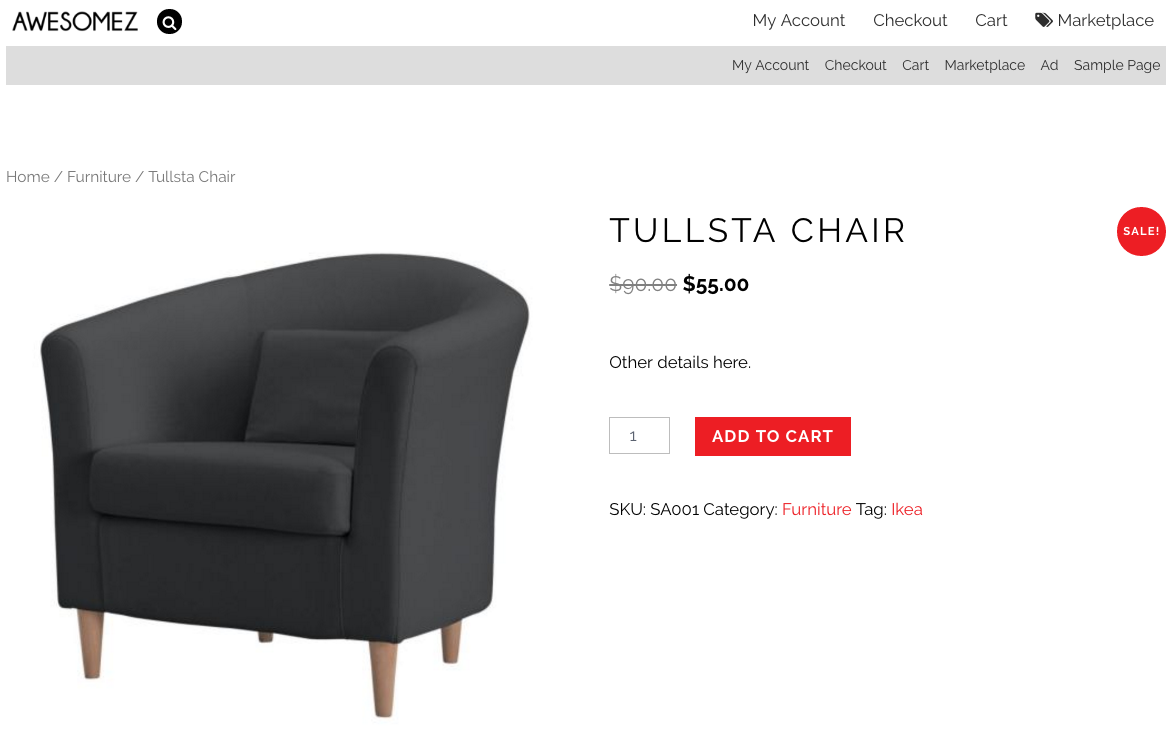The image size is (1175, 730).
Task: Open Furniture in breadcrumb trail
Action: [99, 177]
